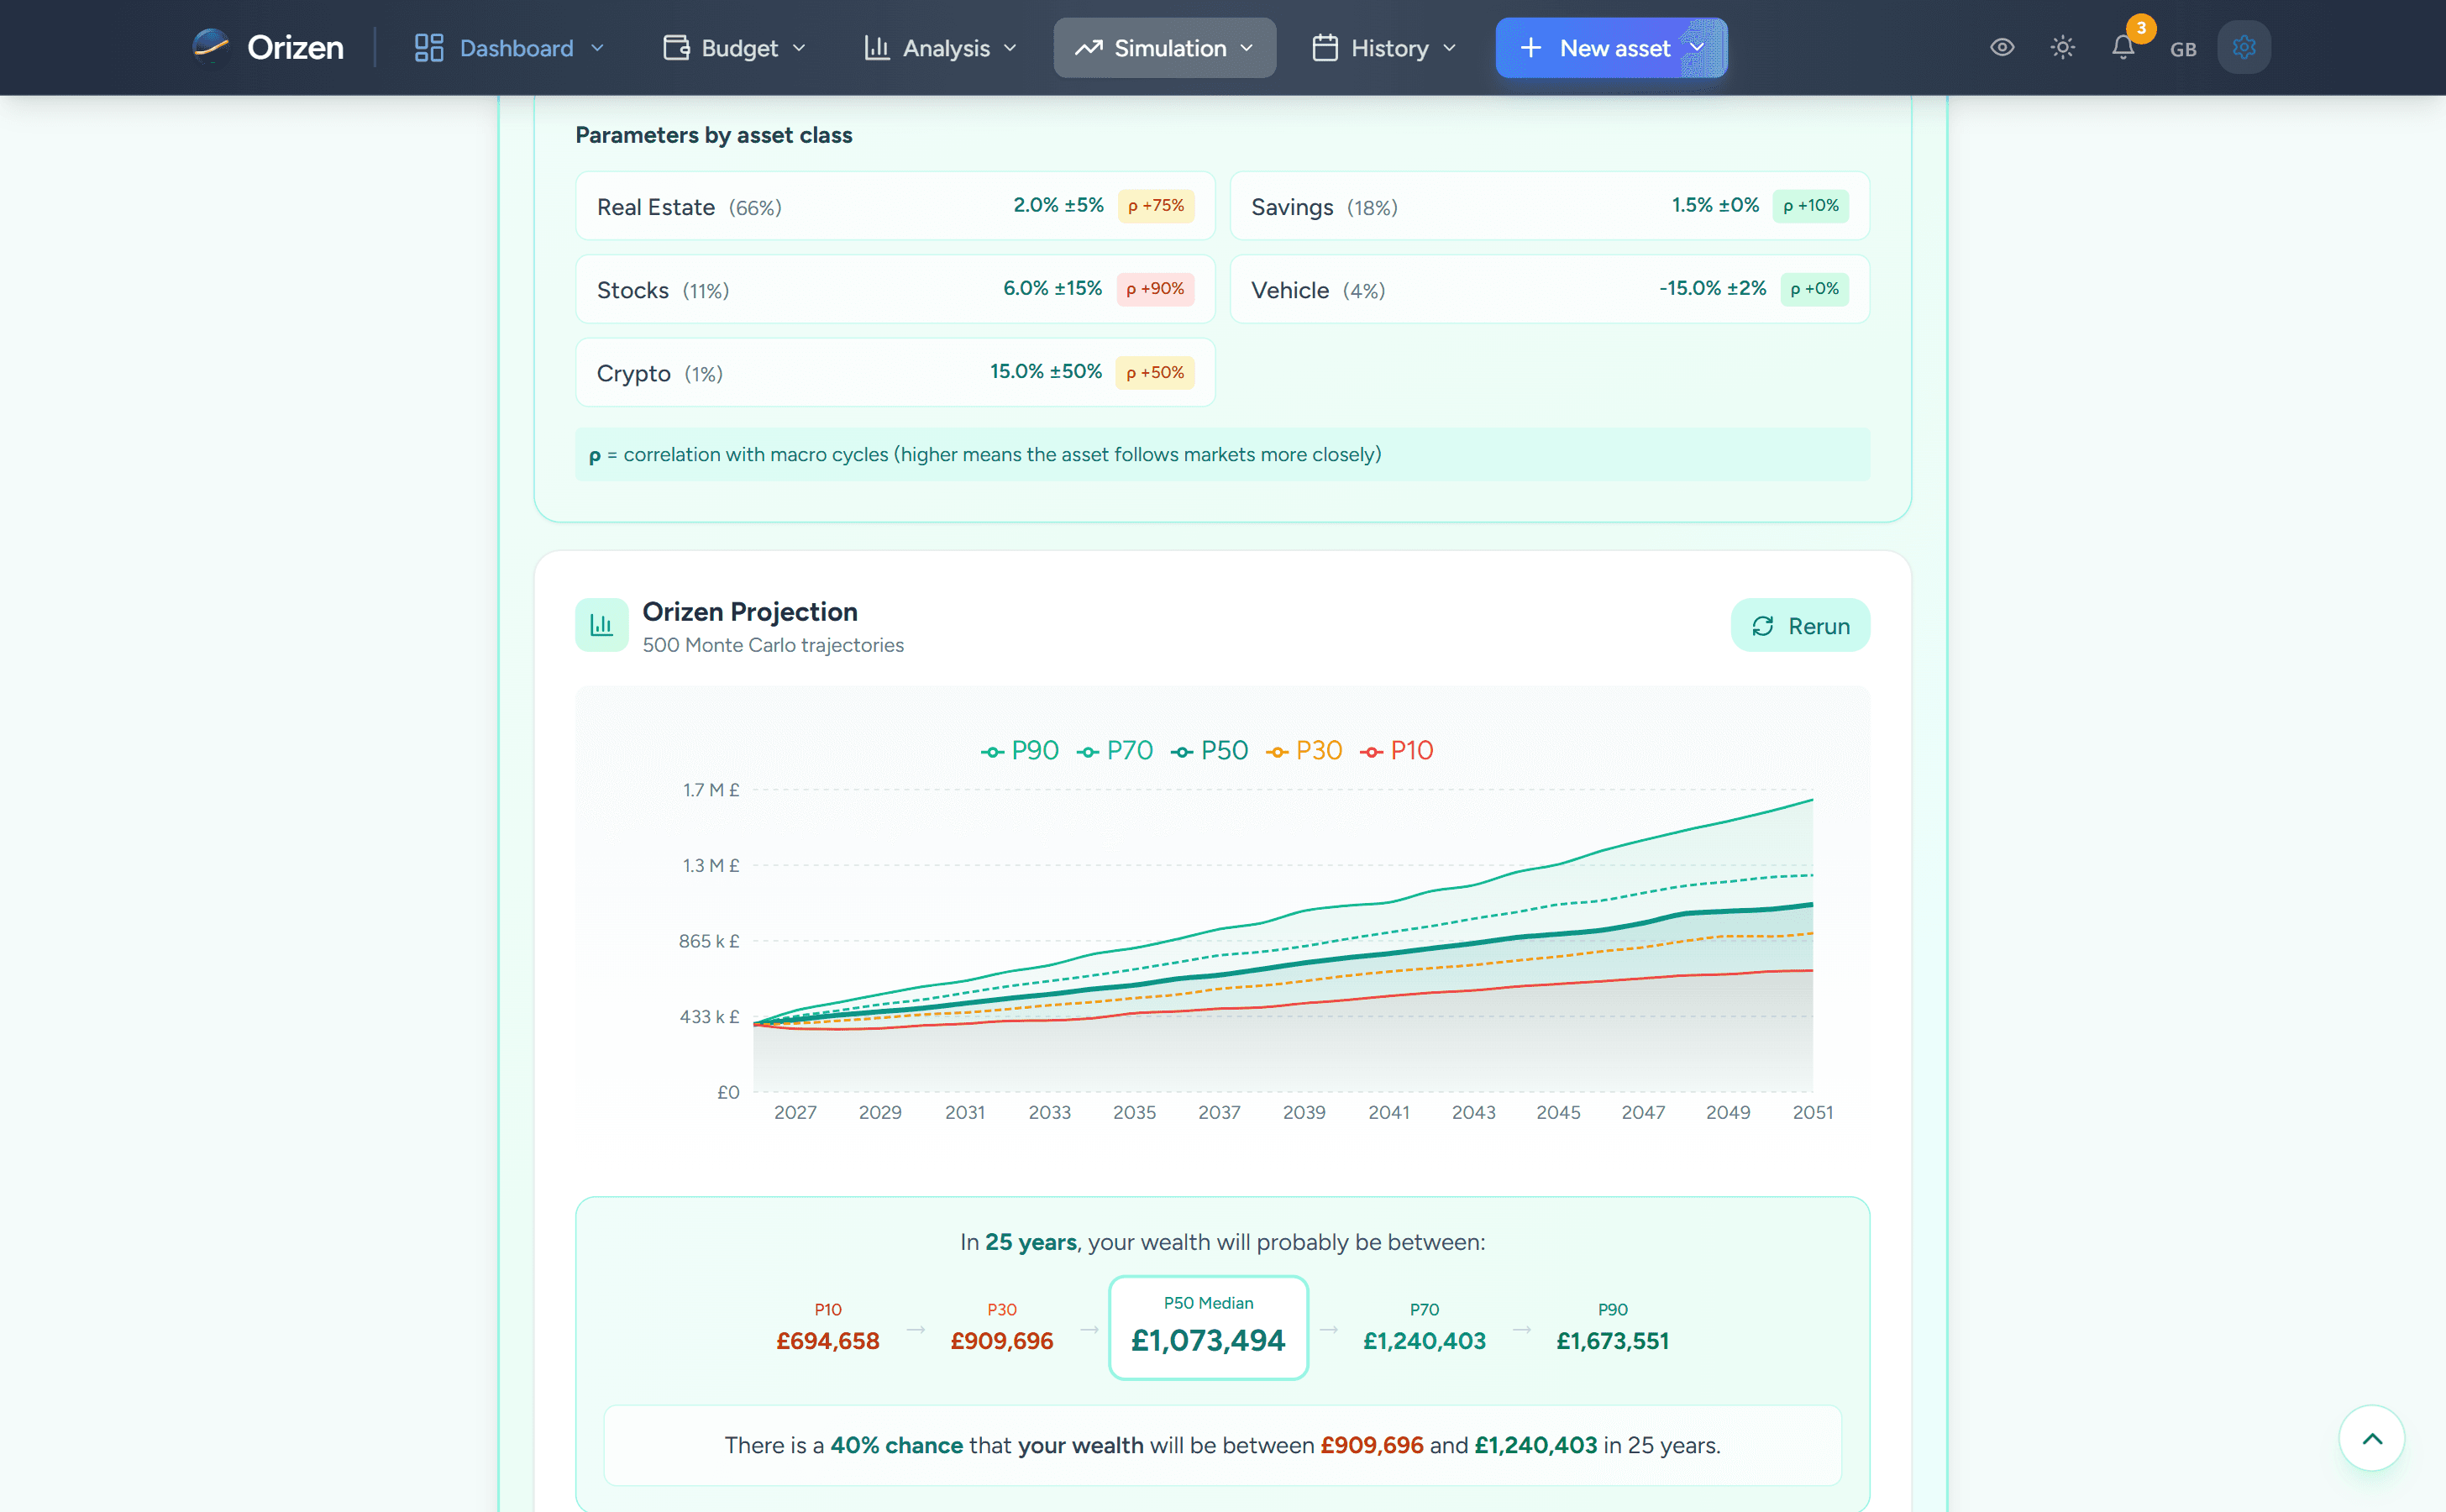The height and width of the screenshot is (1512, 2446).
Task: Click the Stocks 6.0% ±15% value
Action: (x=1053, y=288)
